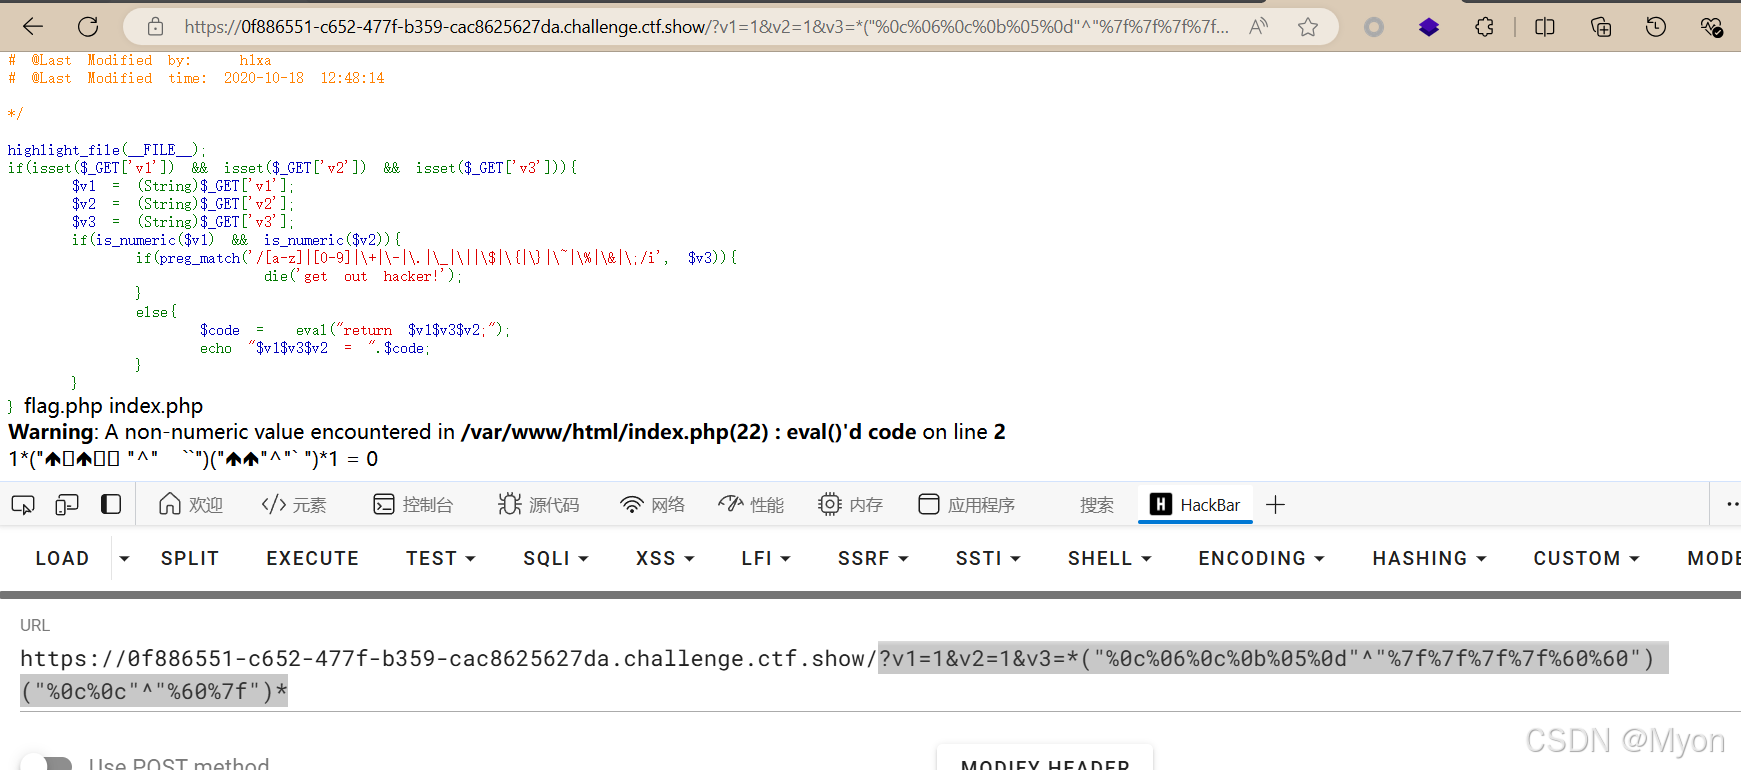The width and height of the screenshot is (1741, 770).
Task: Select the HackBar tab
Action: point(1195,505)
